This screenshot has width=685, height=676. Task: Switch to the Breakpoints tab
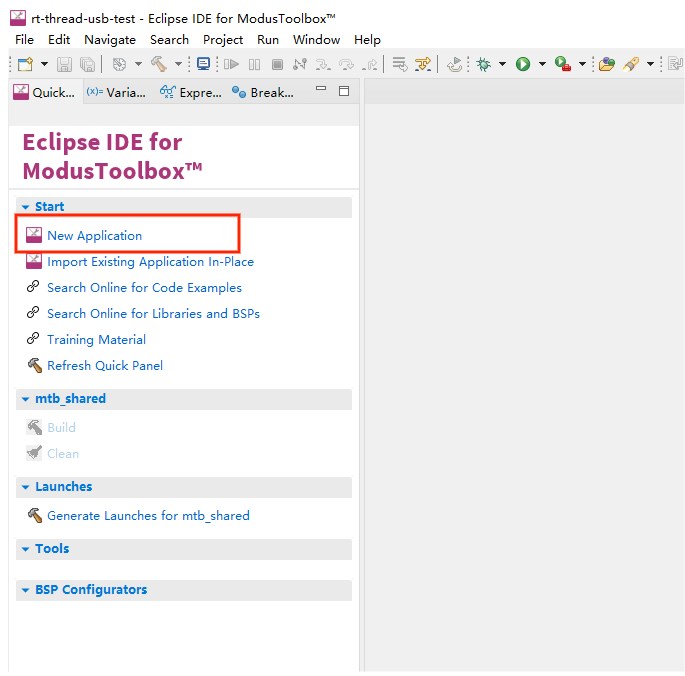tap(263, 92)
